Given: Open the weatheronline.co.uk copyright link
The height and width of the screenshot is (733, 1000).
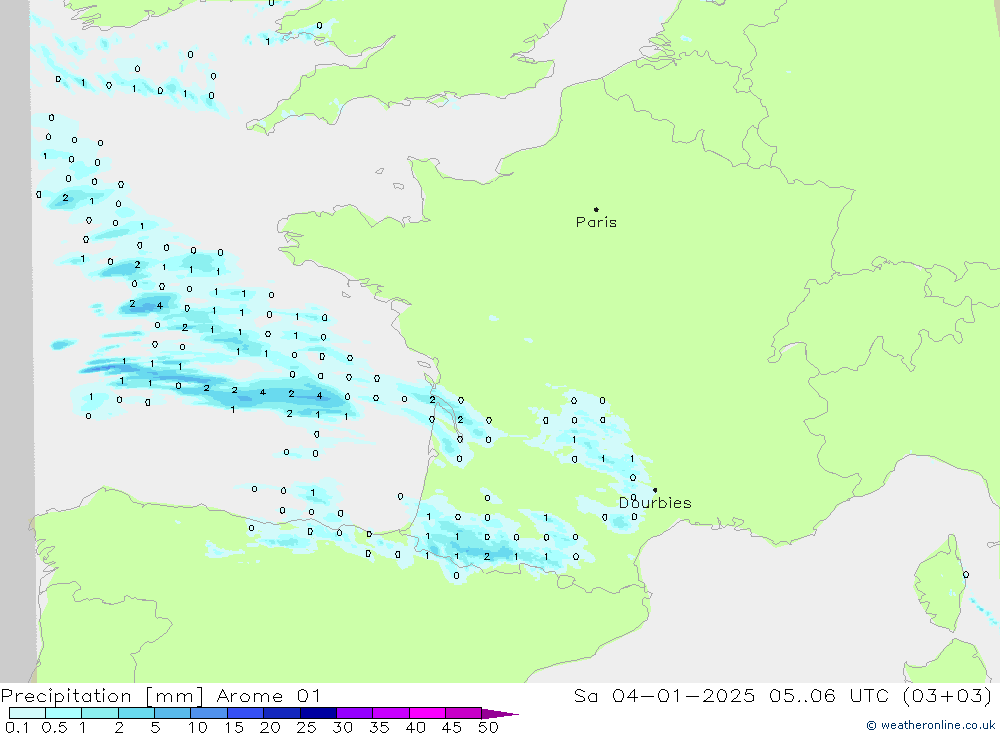Looking at the screenshot, I should [930, 725].
